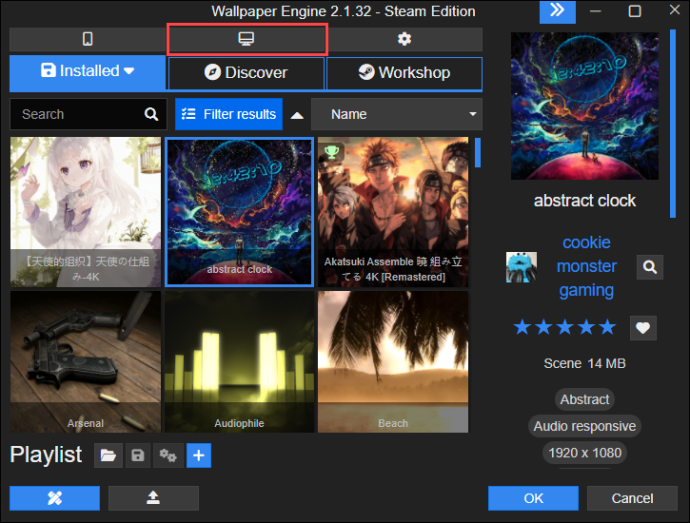Click the cookie monster author avatar
The image size is (690, 523).
521,267
